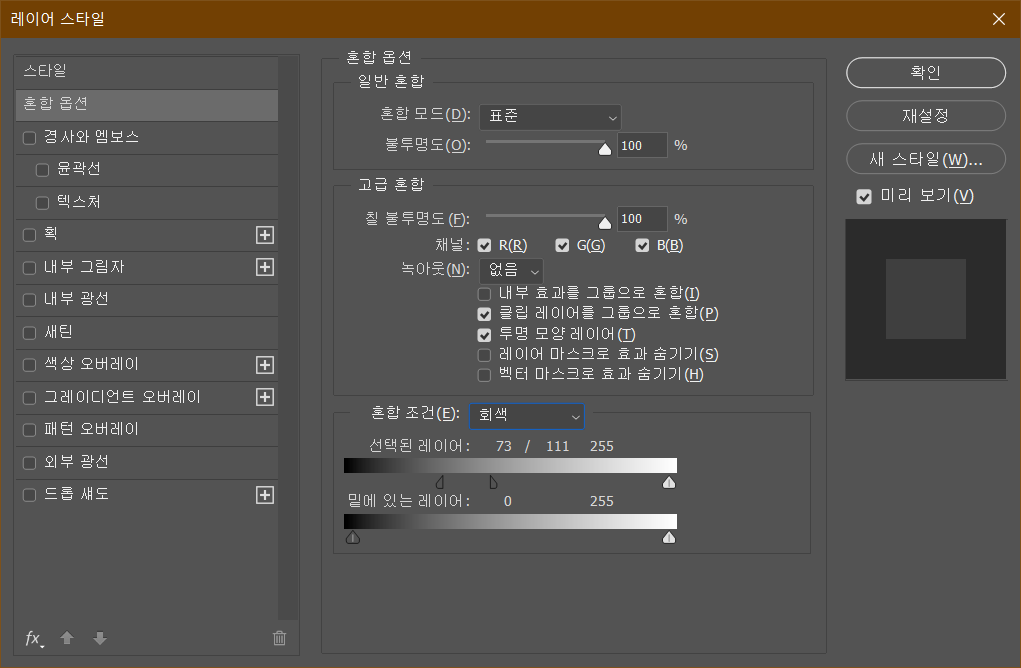
Task: Tick the 색상 오버레이 checkbox
Action: [29, 365]
